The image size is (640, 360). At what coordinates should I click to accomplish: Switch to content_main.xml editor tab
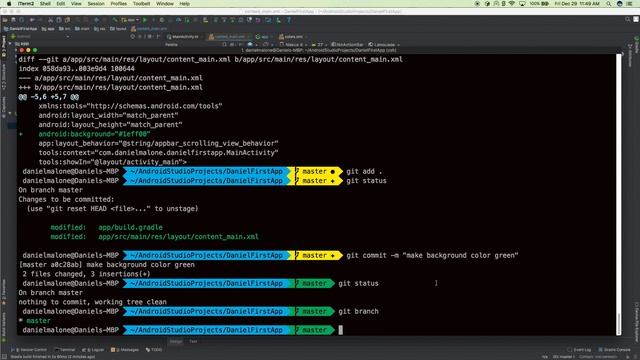point(228,37)
